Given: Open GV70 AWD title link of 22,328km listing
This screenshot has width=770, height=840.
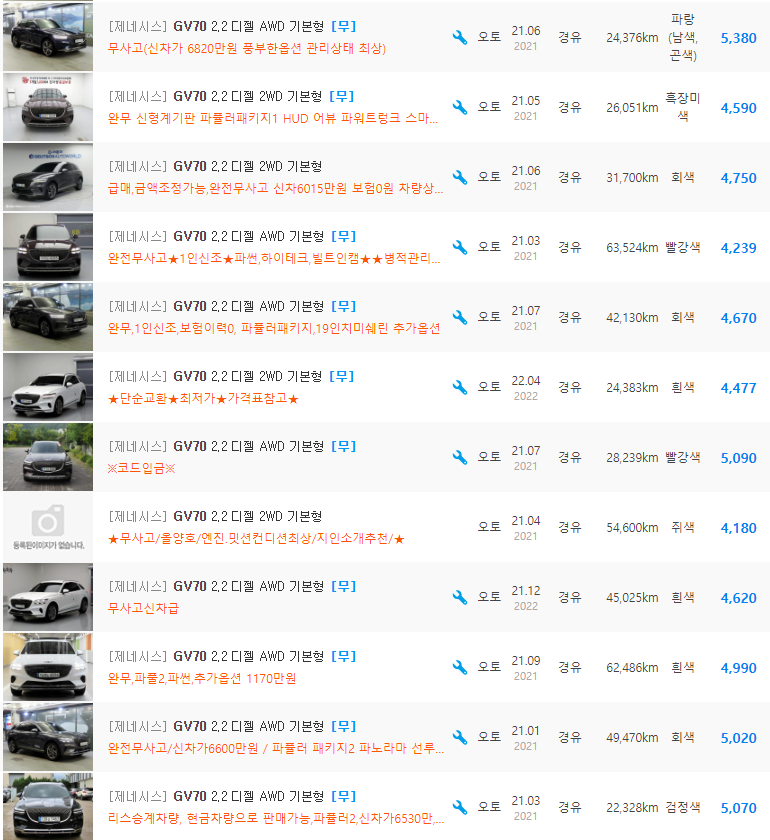Looking at the screenshot, I should point(233,797).
